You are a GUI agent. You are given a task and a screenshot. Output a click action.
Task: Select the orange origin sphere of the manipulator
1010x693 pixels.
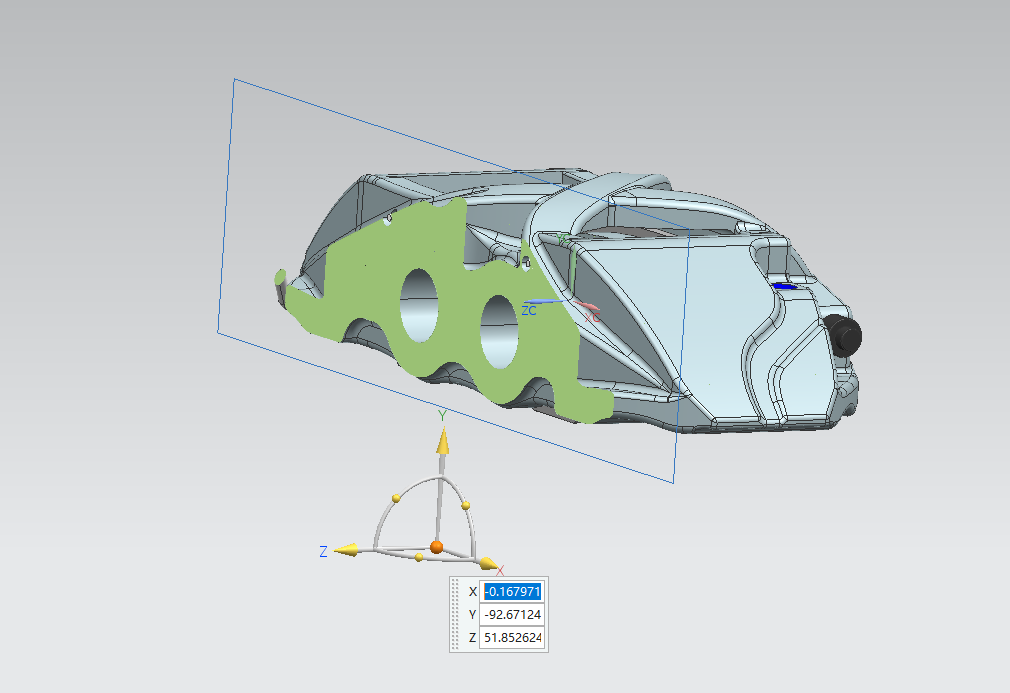(x=436, y=546)
